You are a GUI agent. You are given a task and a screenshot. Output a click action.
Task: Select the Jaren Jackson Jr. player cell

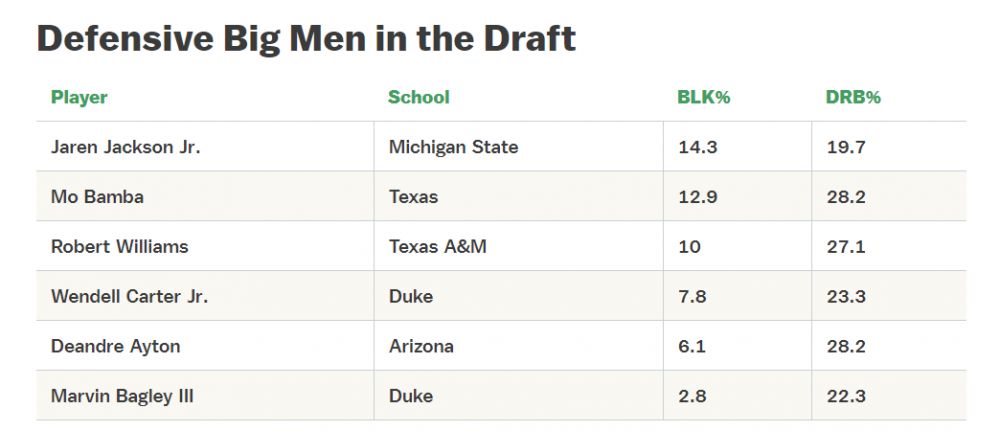click(x=125, y=147)
